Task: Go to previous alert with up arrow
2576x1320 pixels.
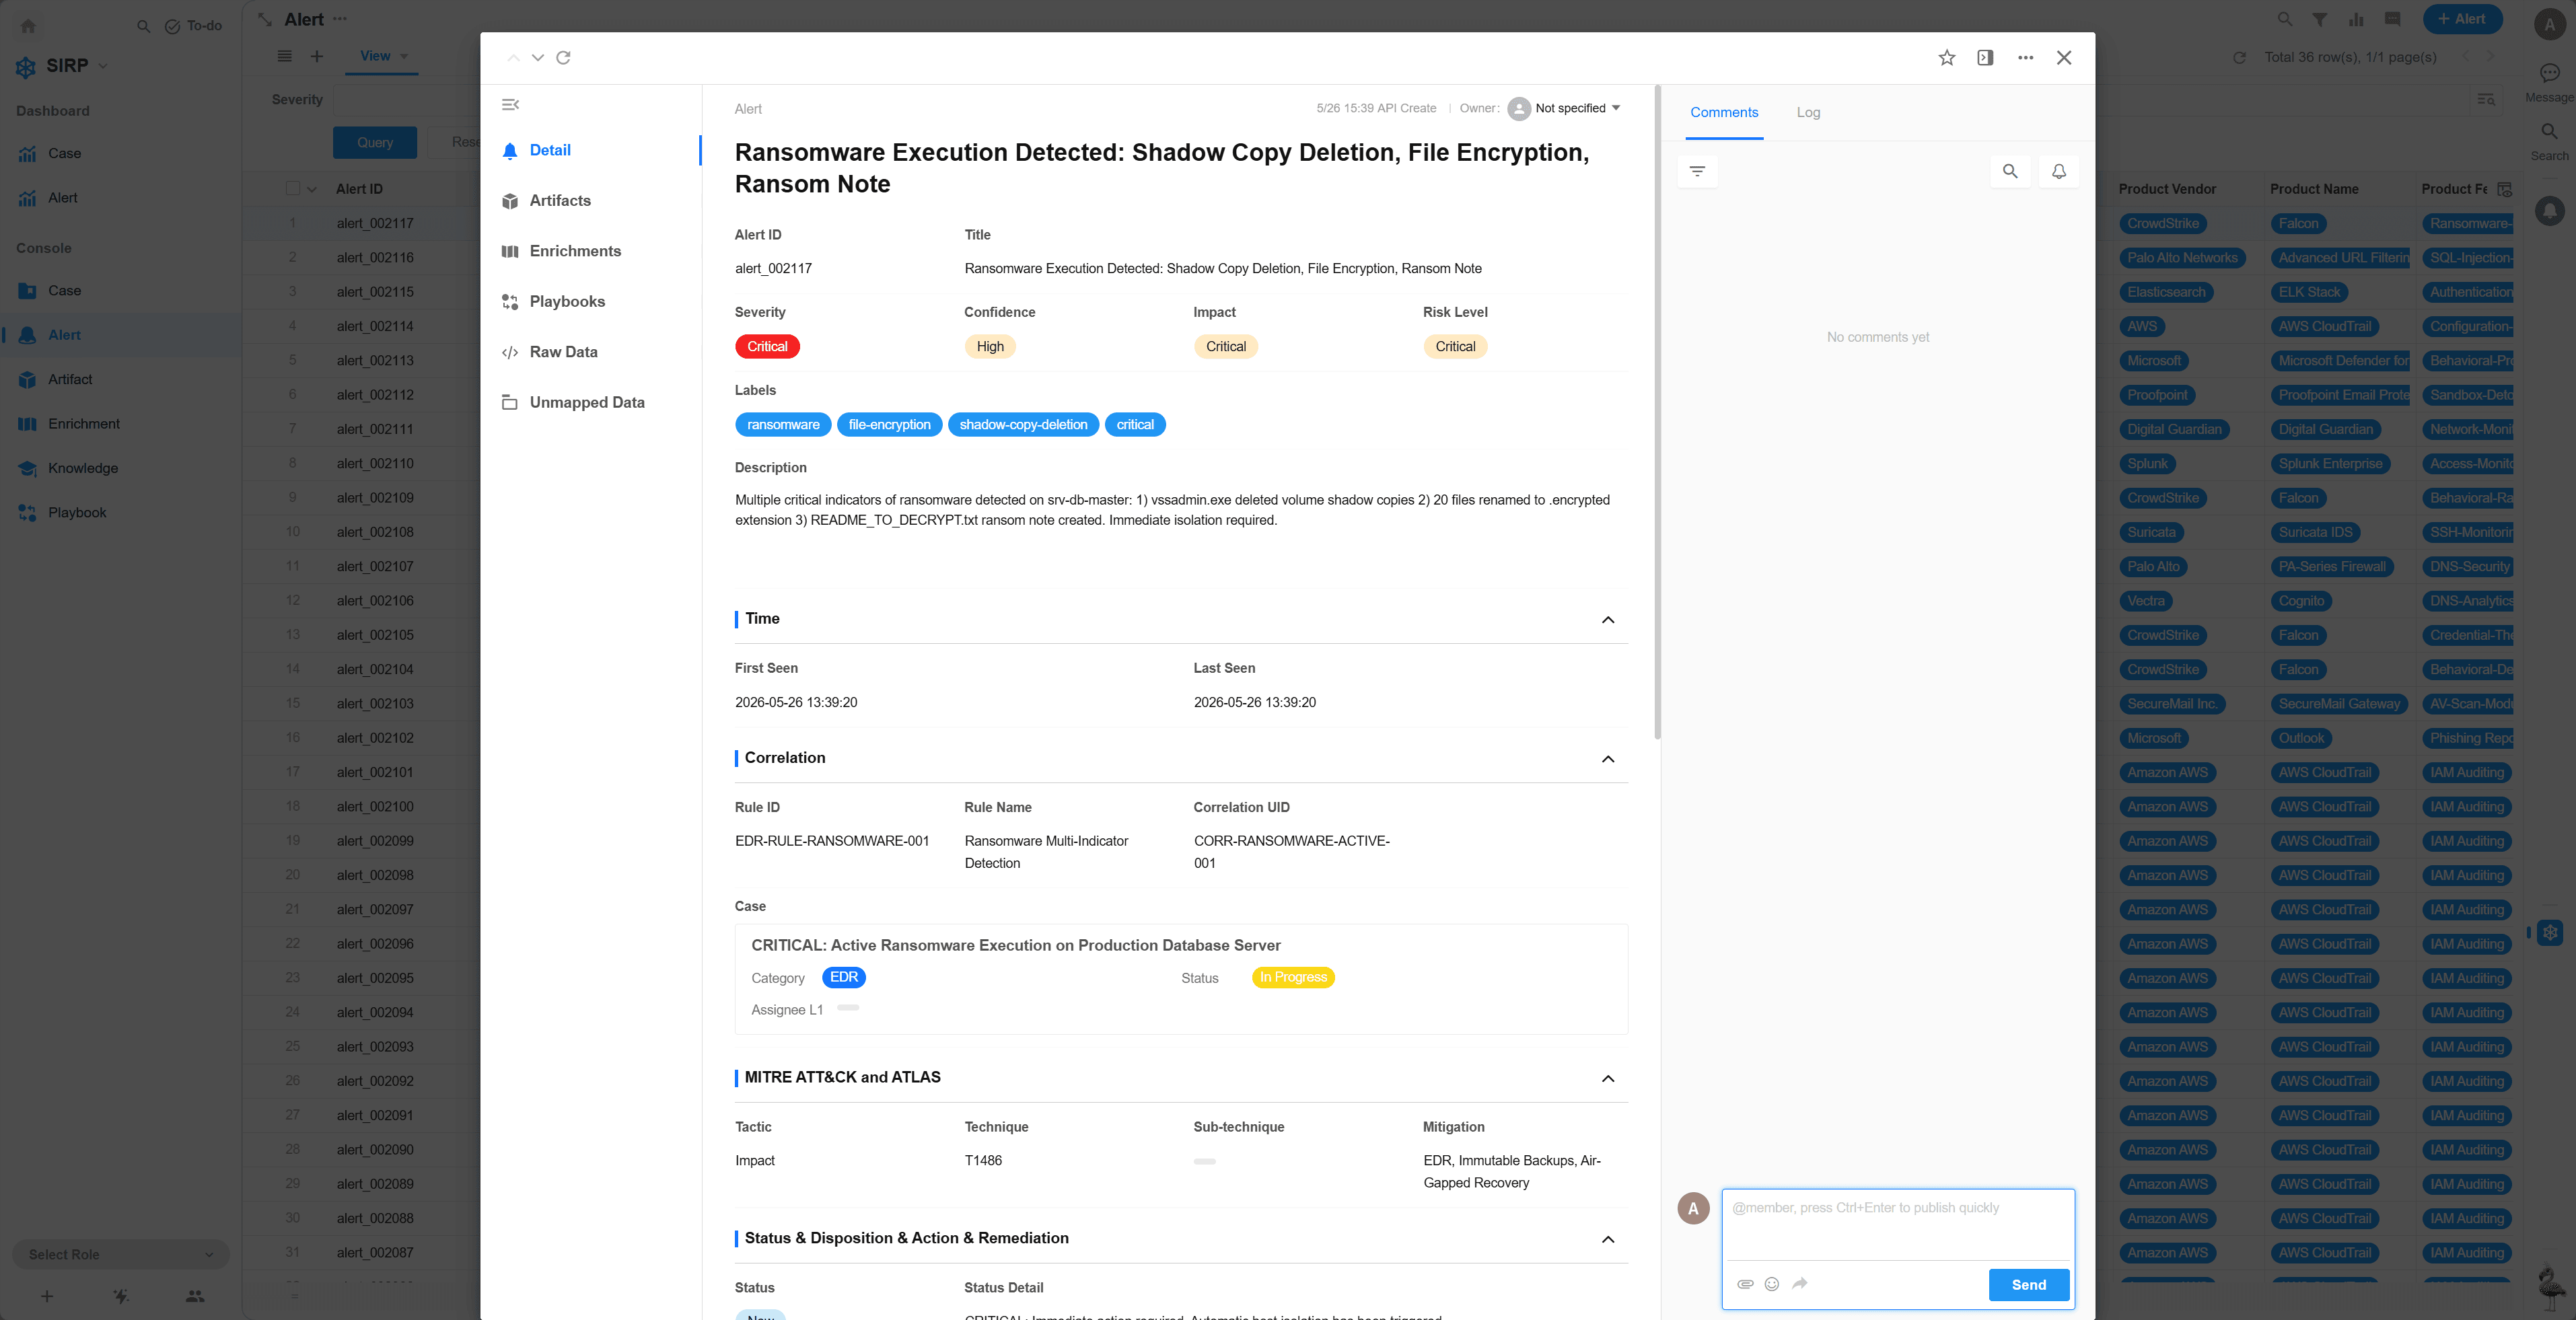Action: tap(513, 58)
